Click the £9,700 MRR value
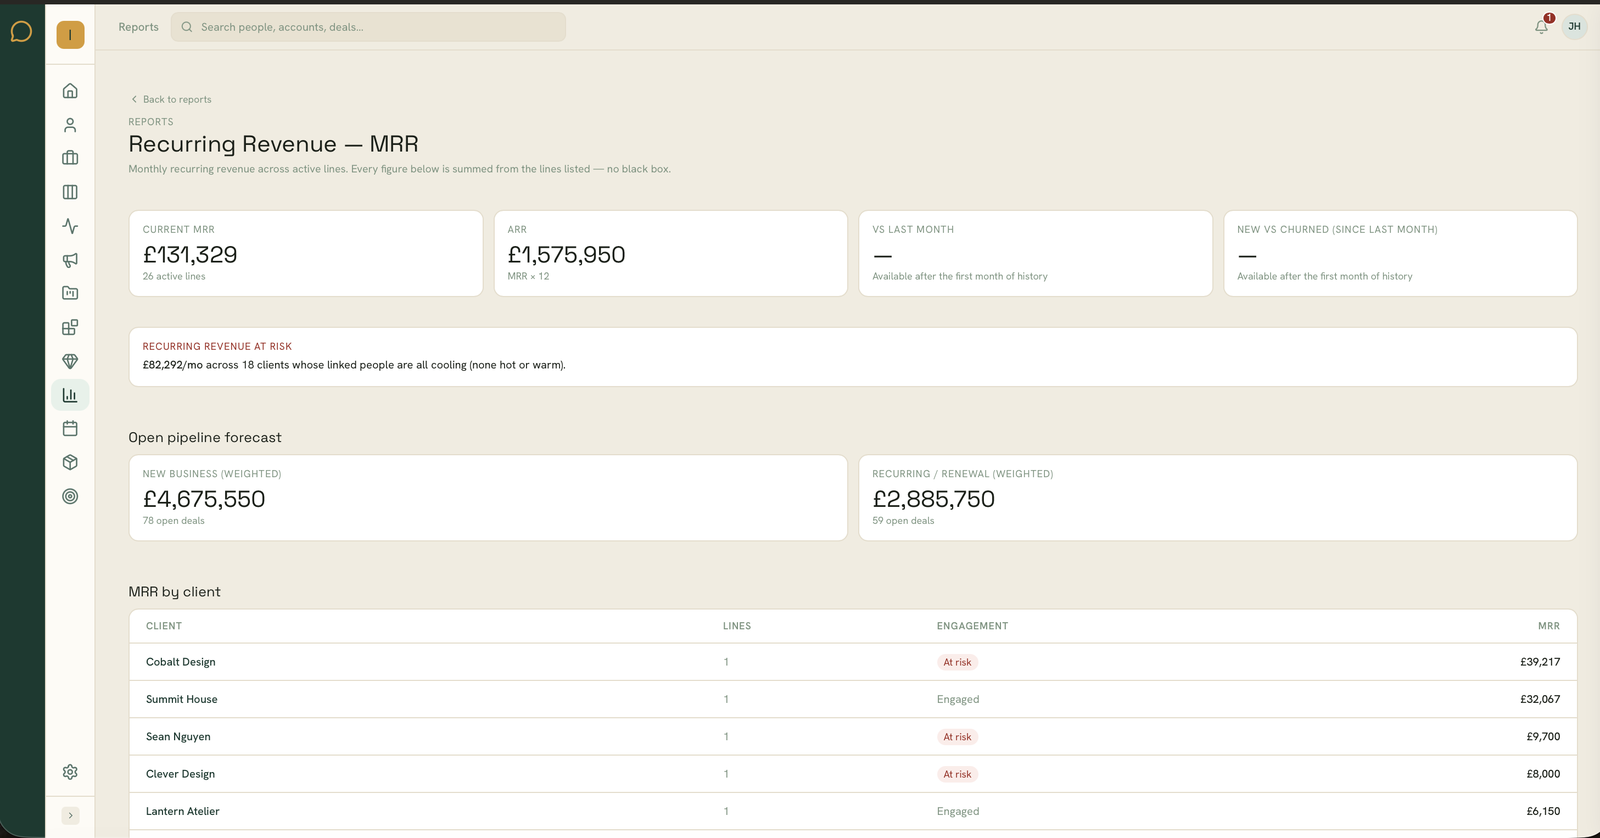The image size is (1600, 838). 1543,737
